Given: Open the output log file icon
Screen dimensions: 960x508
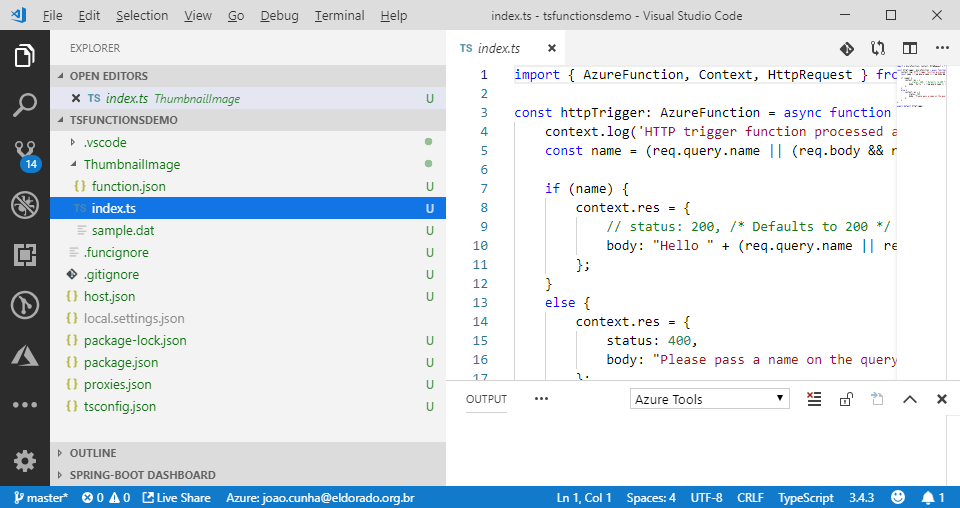Looking at the screenshot, I should pyautogui.click(x=877, y=400).
